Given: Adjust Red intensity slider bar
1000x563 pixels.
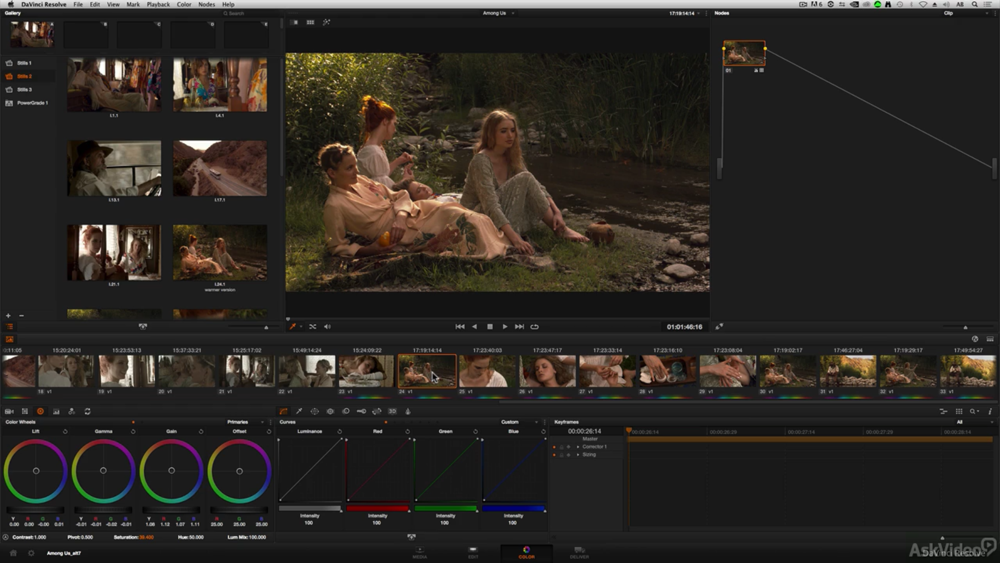Looking at the screenshot, I should click(378, 508).
